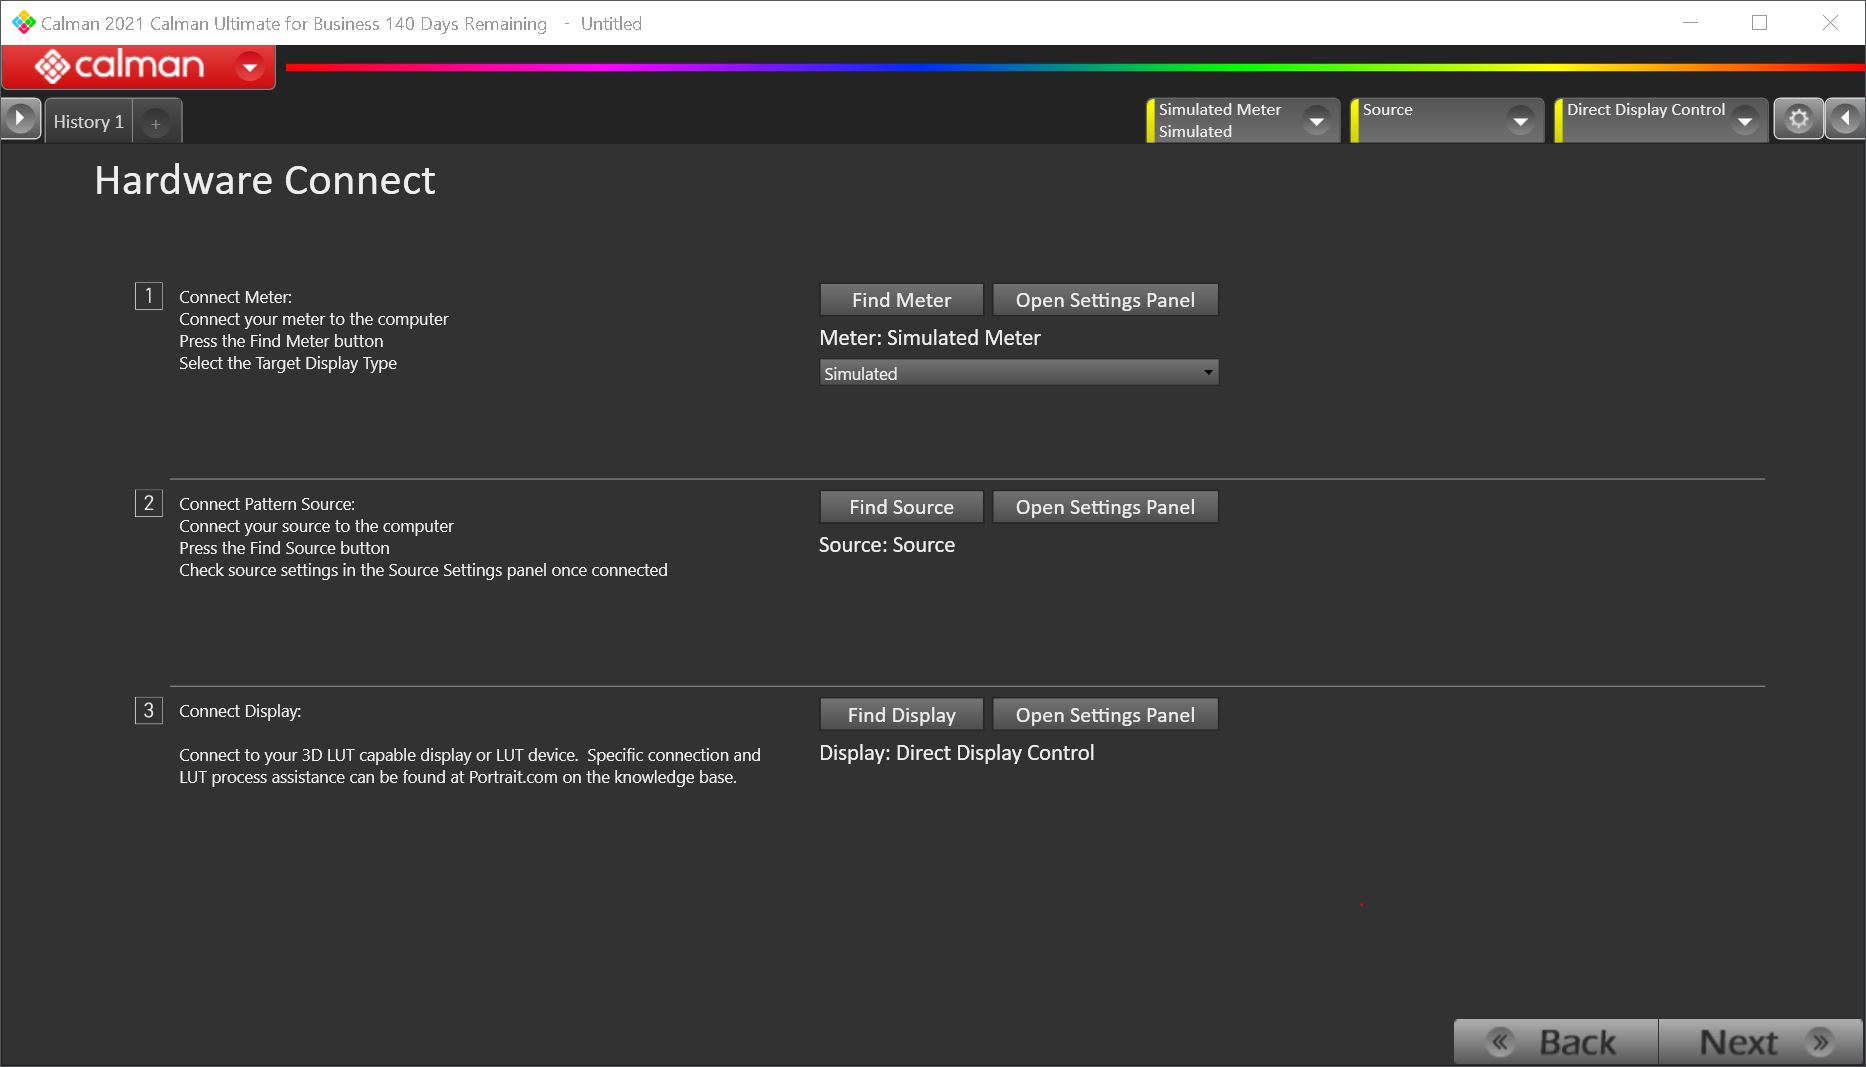The image size is (1866, 1067).
Task: Go to the Next workflow page
Action: [1760, 1042]
